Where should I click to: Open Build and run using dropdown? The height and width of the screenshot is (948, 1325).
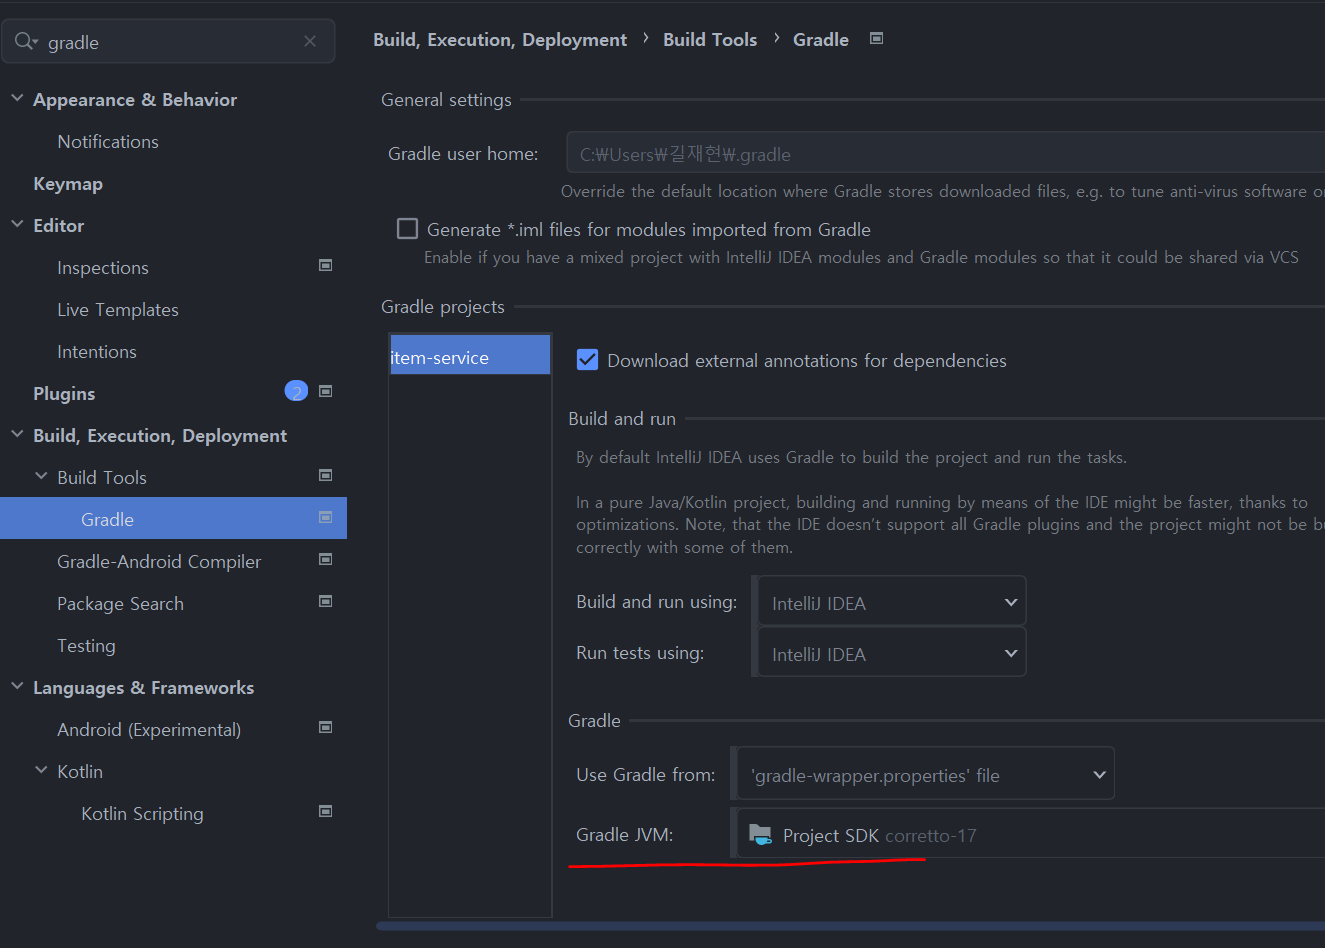891,602
